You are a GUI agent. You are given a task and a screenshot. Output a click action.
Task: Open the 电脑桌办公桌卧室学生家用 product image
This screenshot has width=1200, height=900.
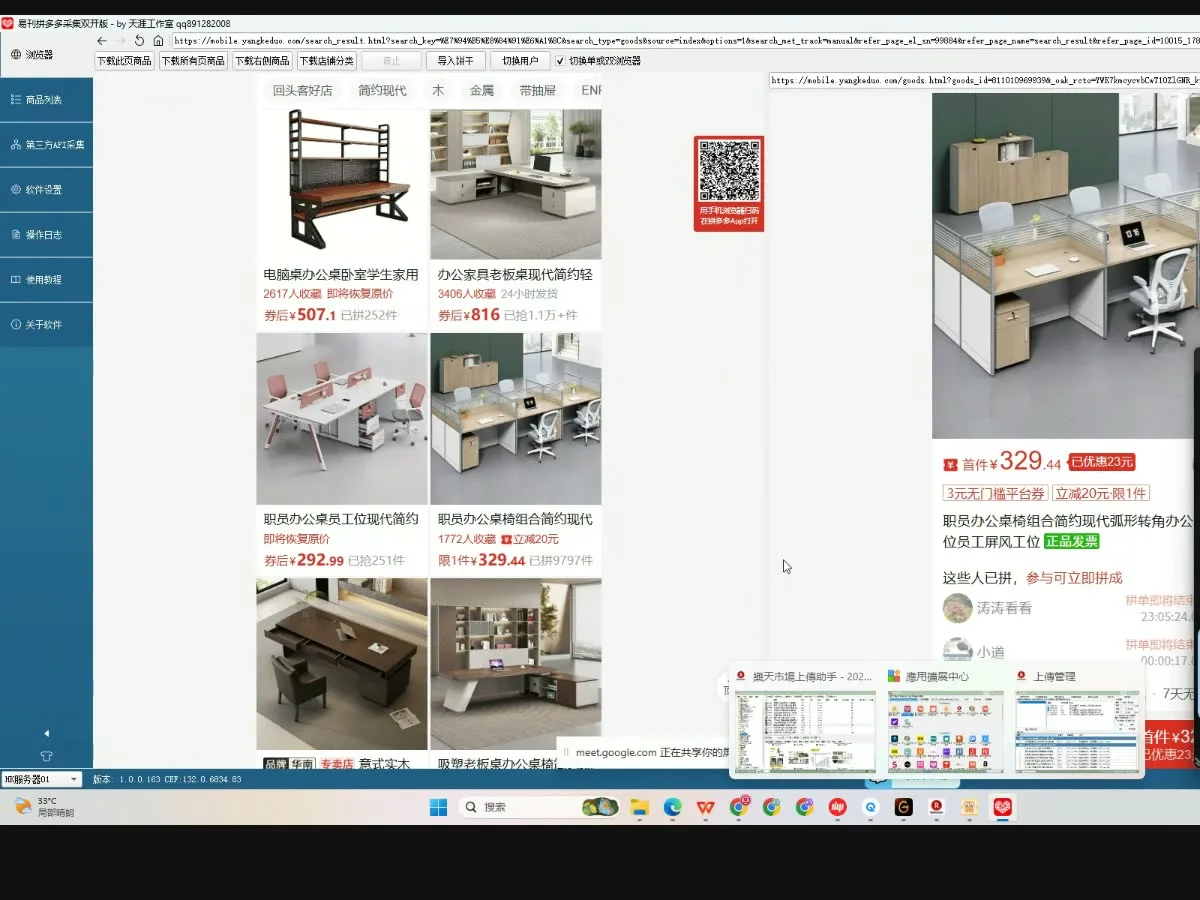pos(342,184)
